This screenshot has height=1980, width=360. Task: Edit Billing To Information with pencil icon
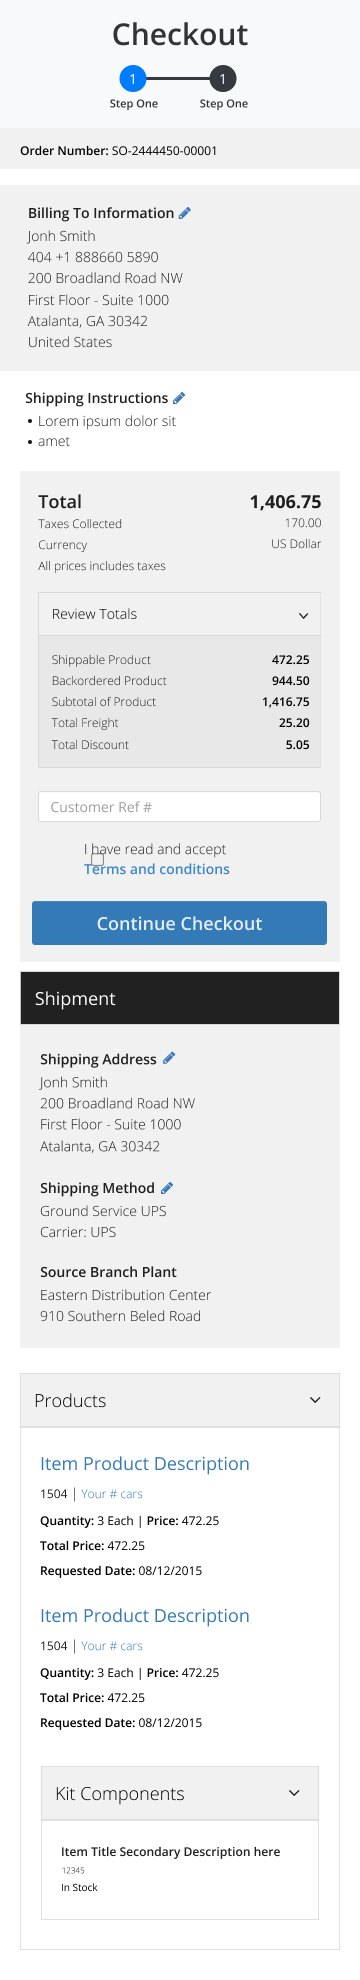pos(185,213)
